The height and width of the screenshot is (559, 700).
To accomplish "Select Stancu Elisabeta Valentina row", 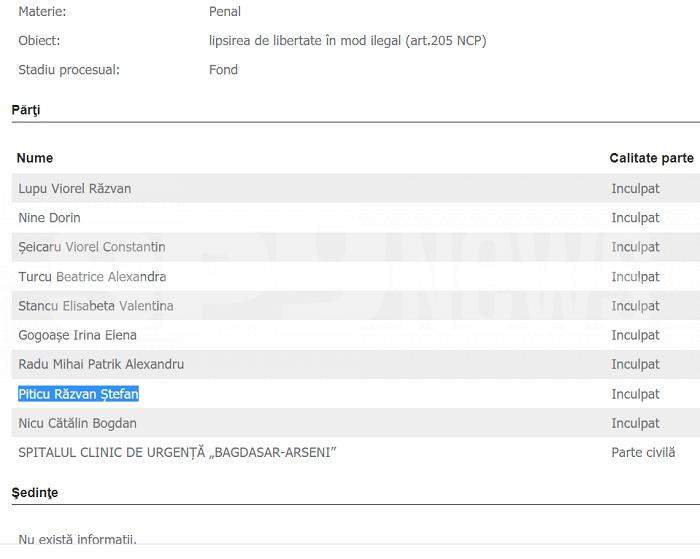I will coord(96,306).
